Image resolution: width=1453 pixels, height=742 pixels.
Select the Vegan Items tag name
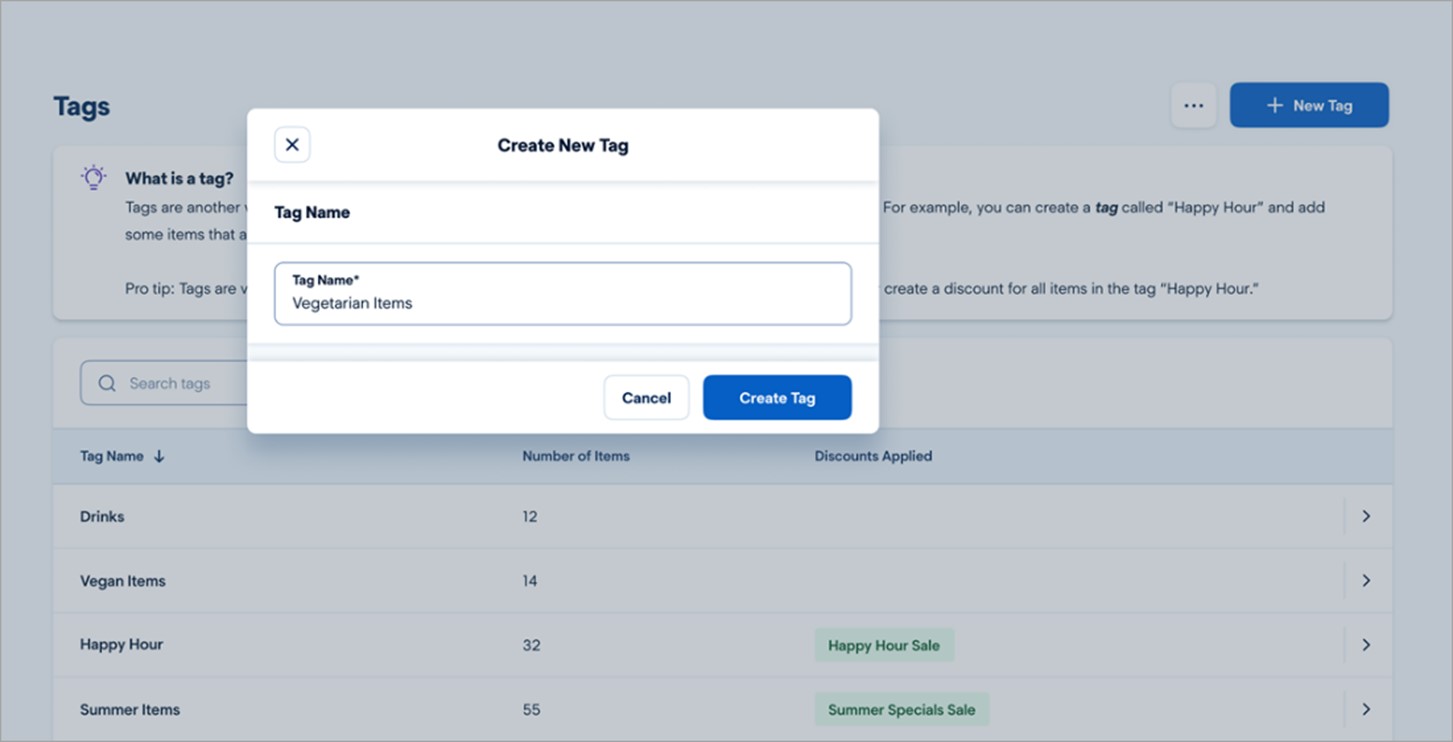123,581
